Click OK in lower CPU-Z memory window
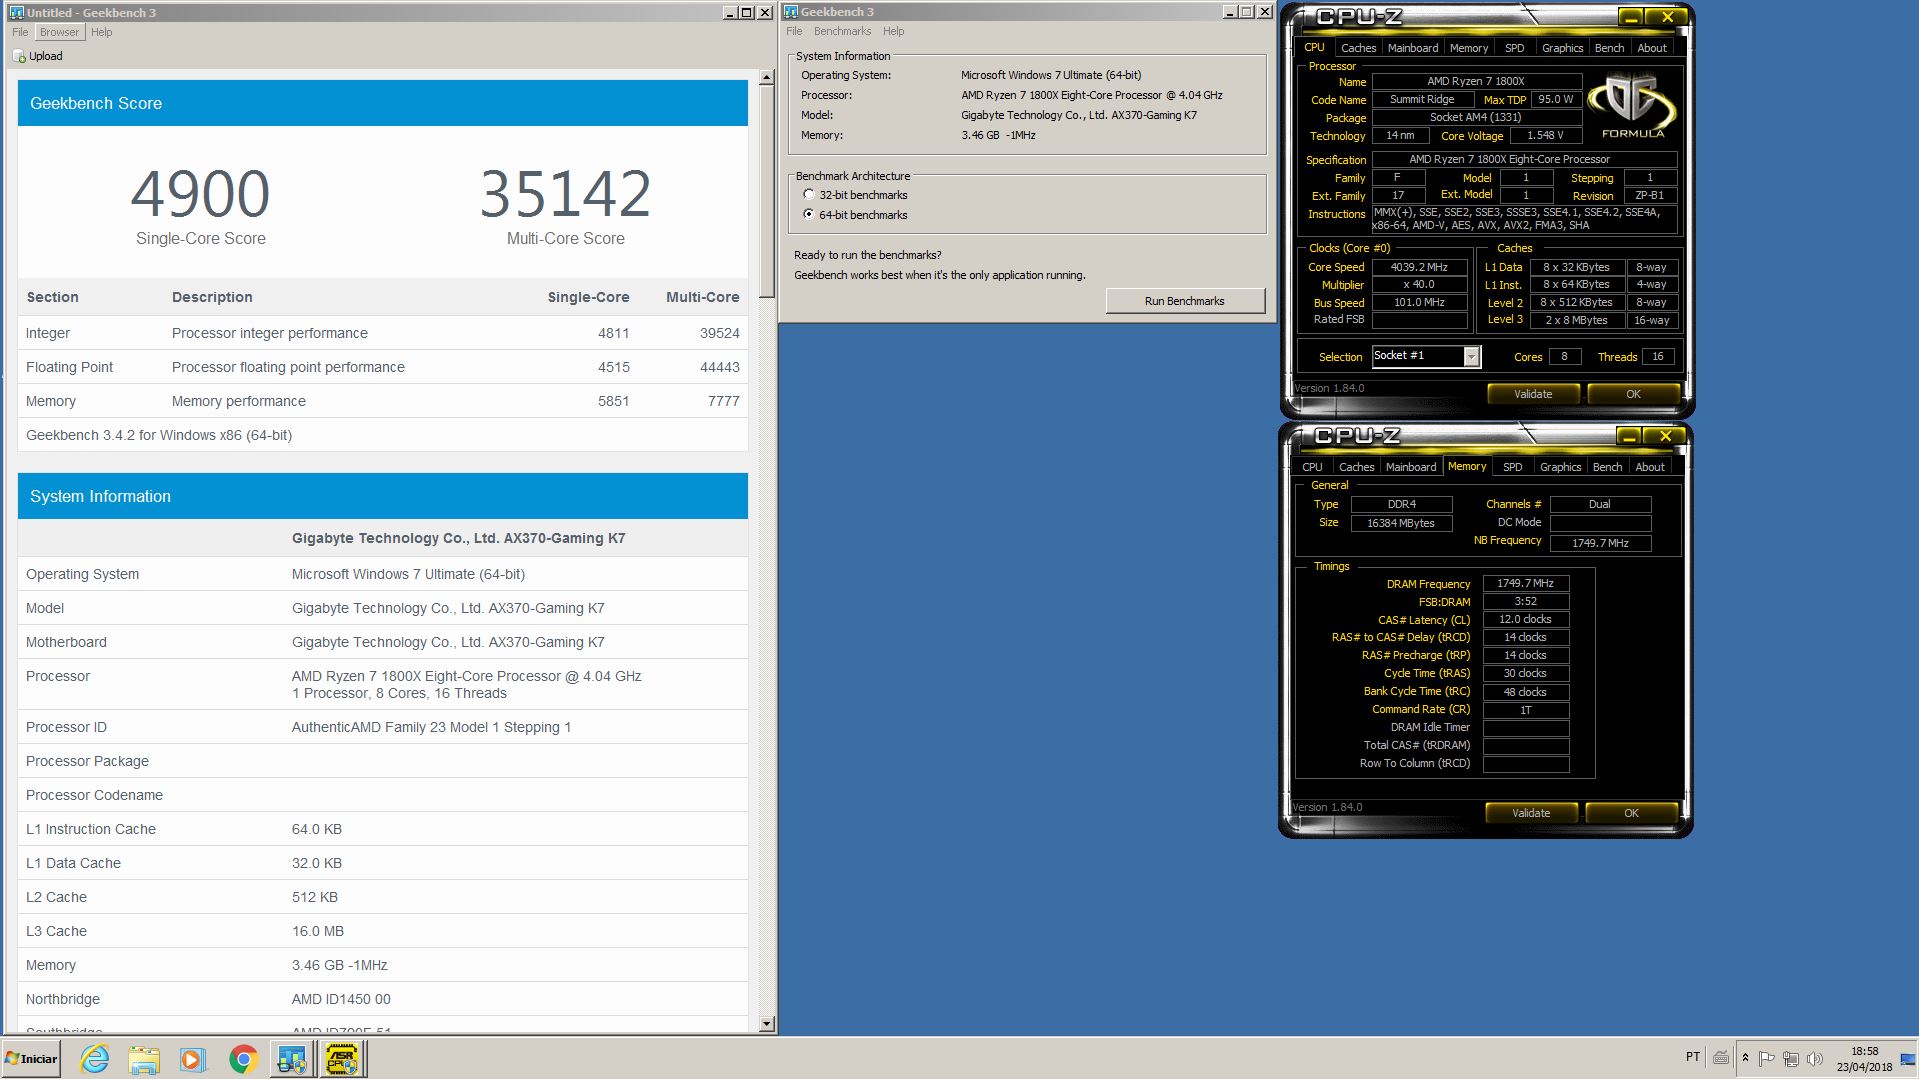Screen dimensions: 1919x1079 (x=1631, y=813)
